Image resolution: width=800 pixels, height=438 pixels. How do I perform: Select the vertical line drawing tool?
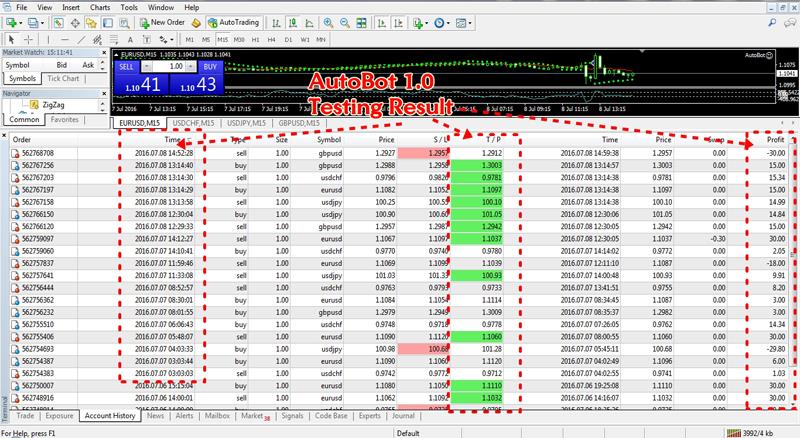[x=48, y=39]
